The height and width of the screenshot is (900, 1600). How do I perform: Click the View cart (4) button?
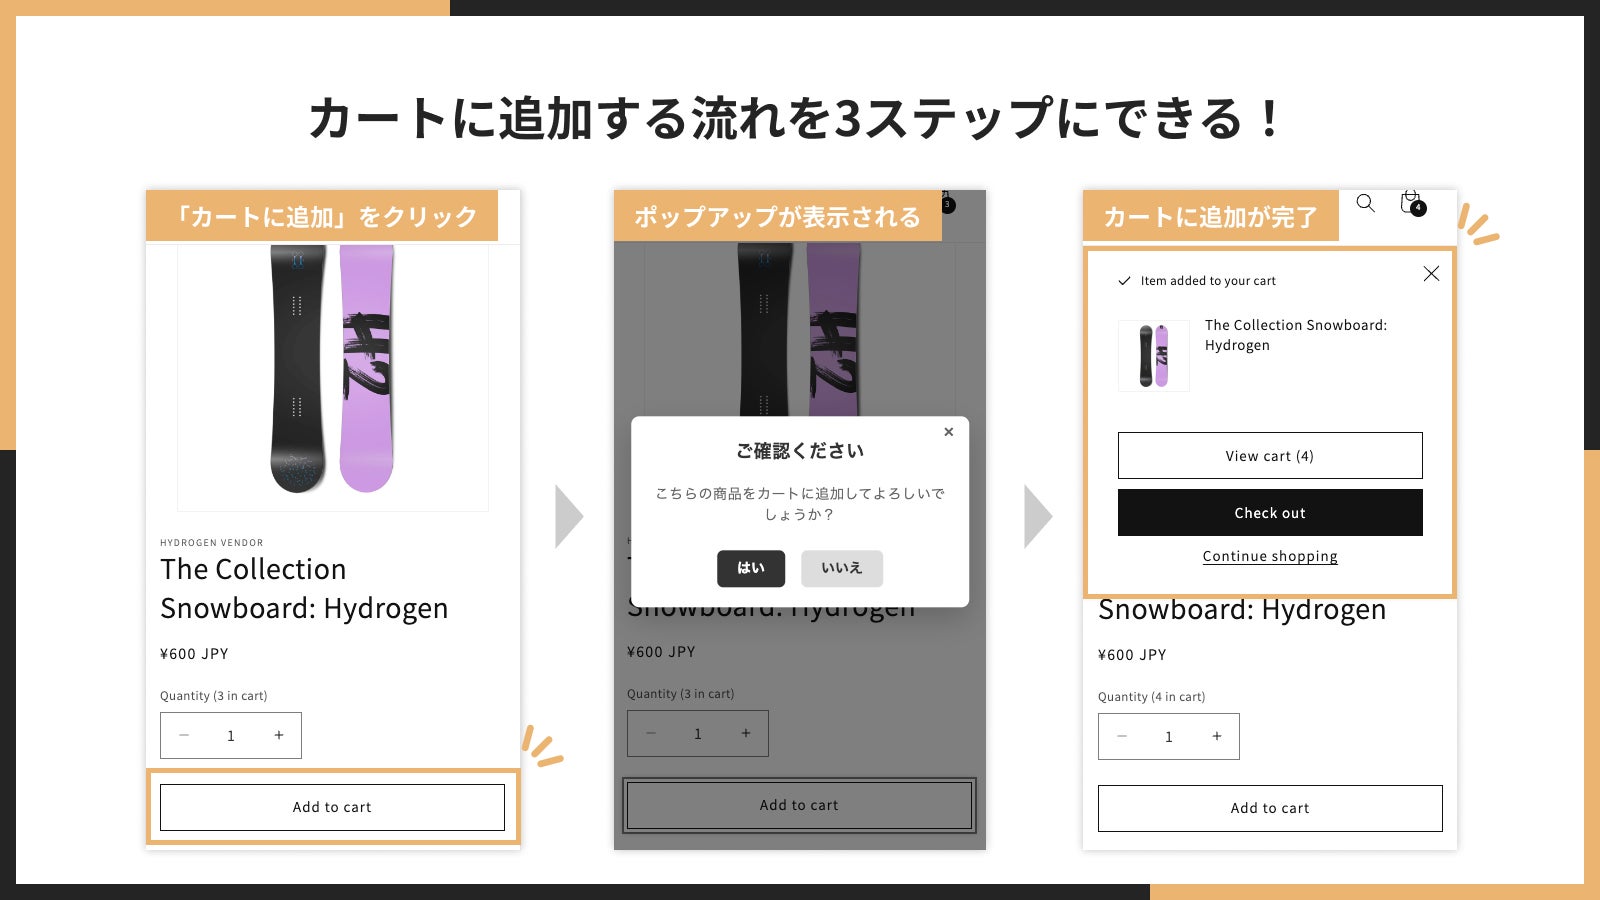(x=1270, y=456)
